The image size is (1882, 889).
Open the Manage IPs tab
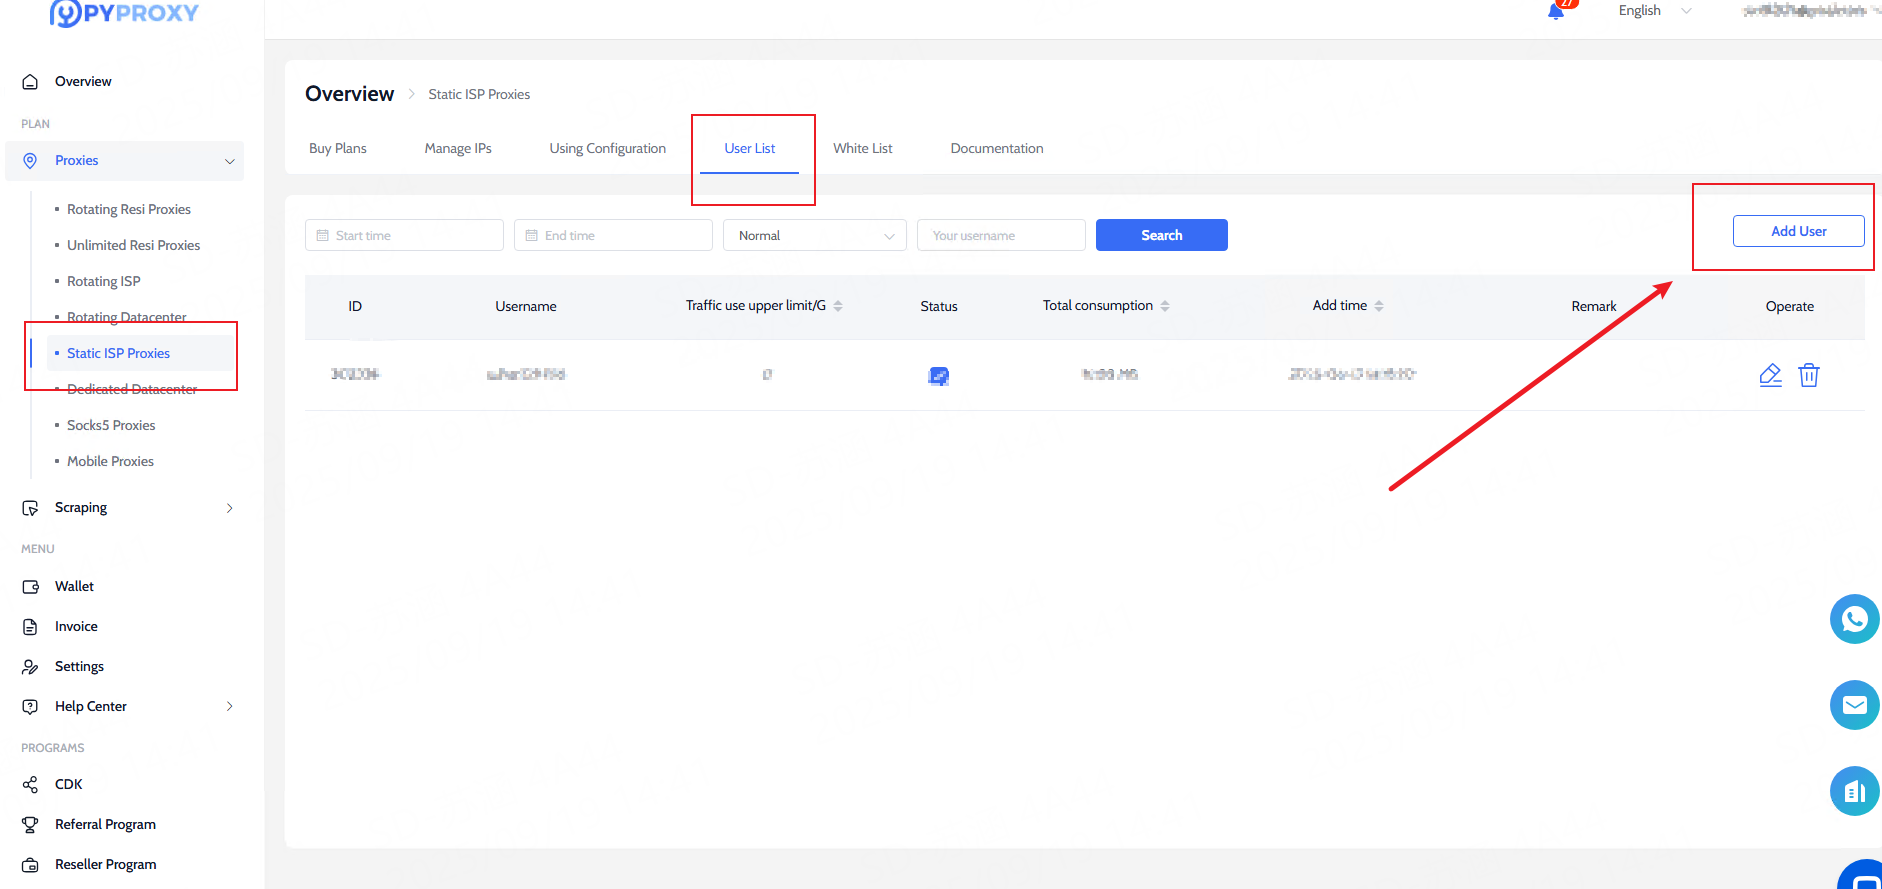tap(458, 148)
